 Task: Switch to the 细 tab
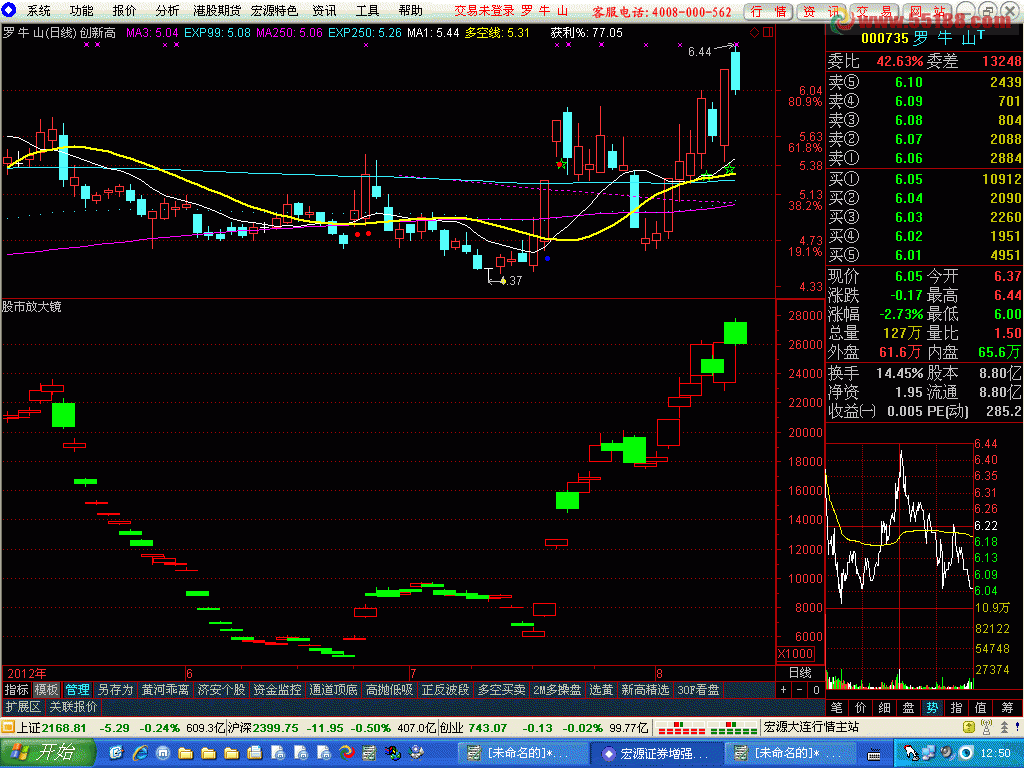pyautogui.click(x=884, y=707)
